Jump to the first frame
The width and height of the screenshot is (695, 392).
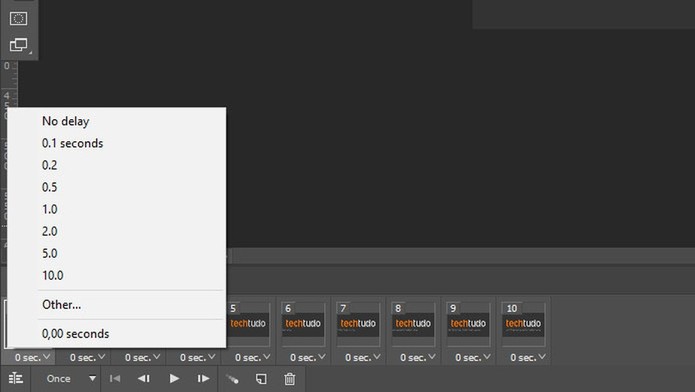coord(115,379)
